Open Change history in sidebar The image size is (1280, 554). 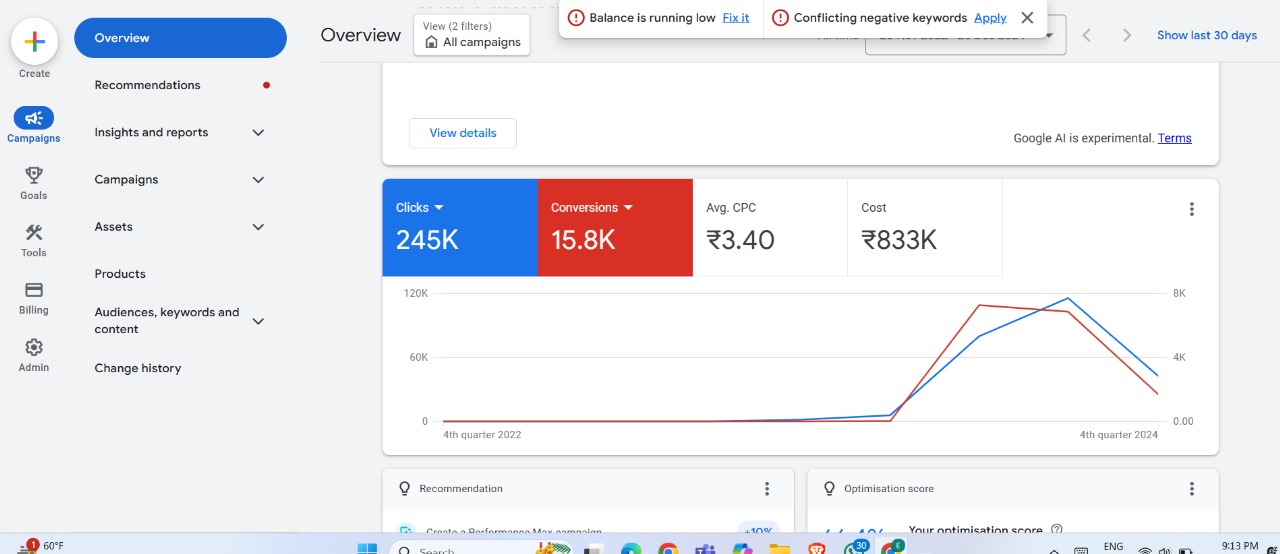pyautogui.click(x=138, y=368)
